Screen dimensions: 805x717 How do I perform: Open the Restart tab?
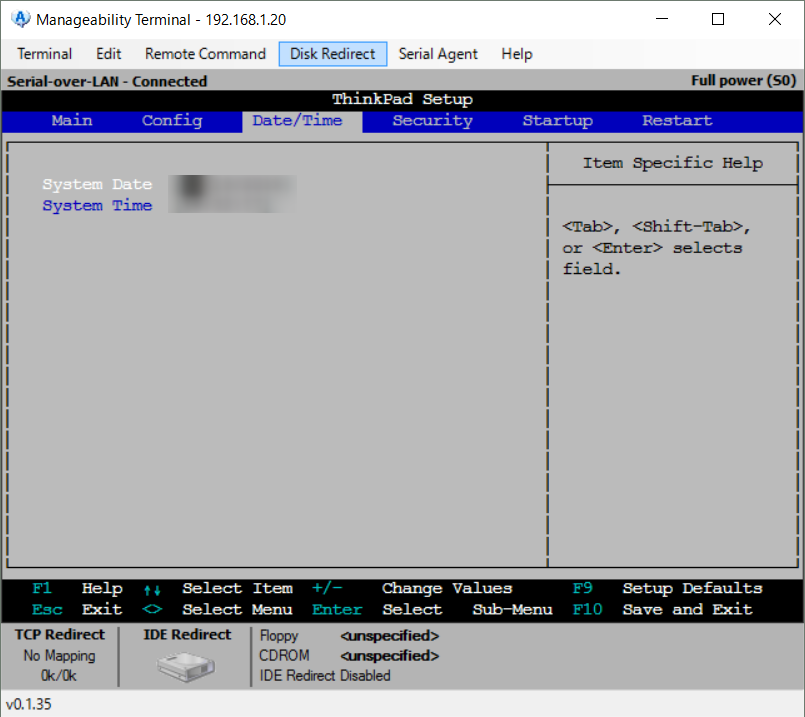click(x=677, y=121)
